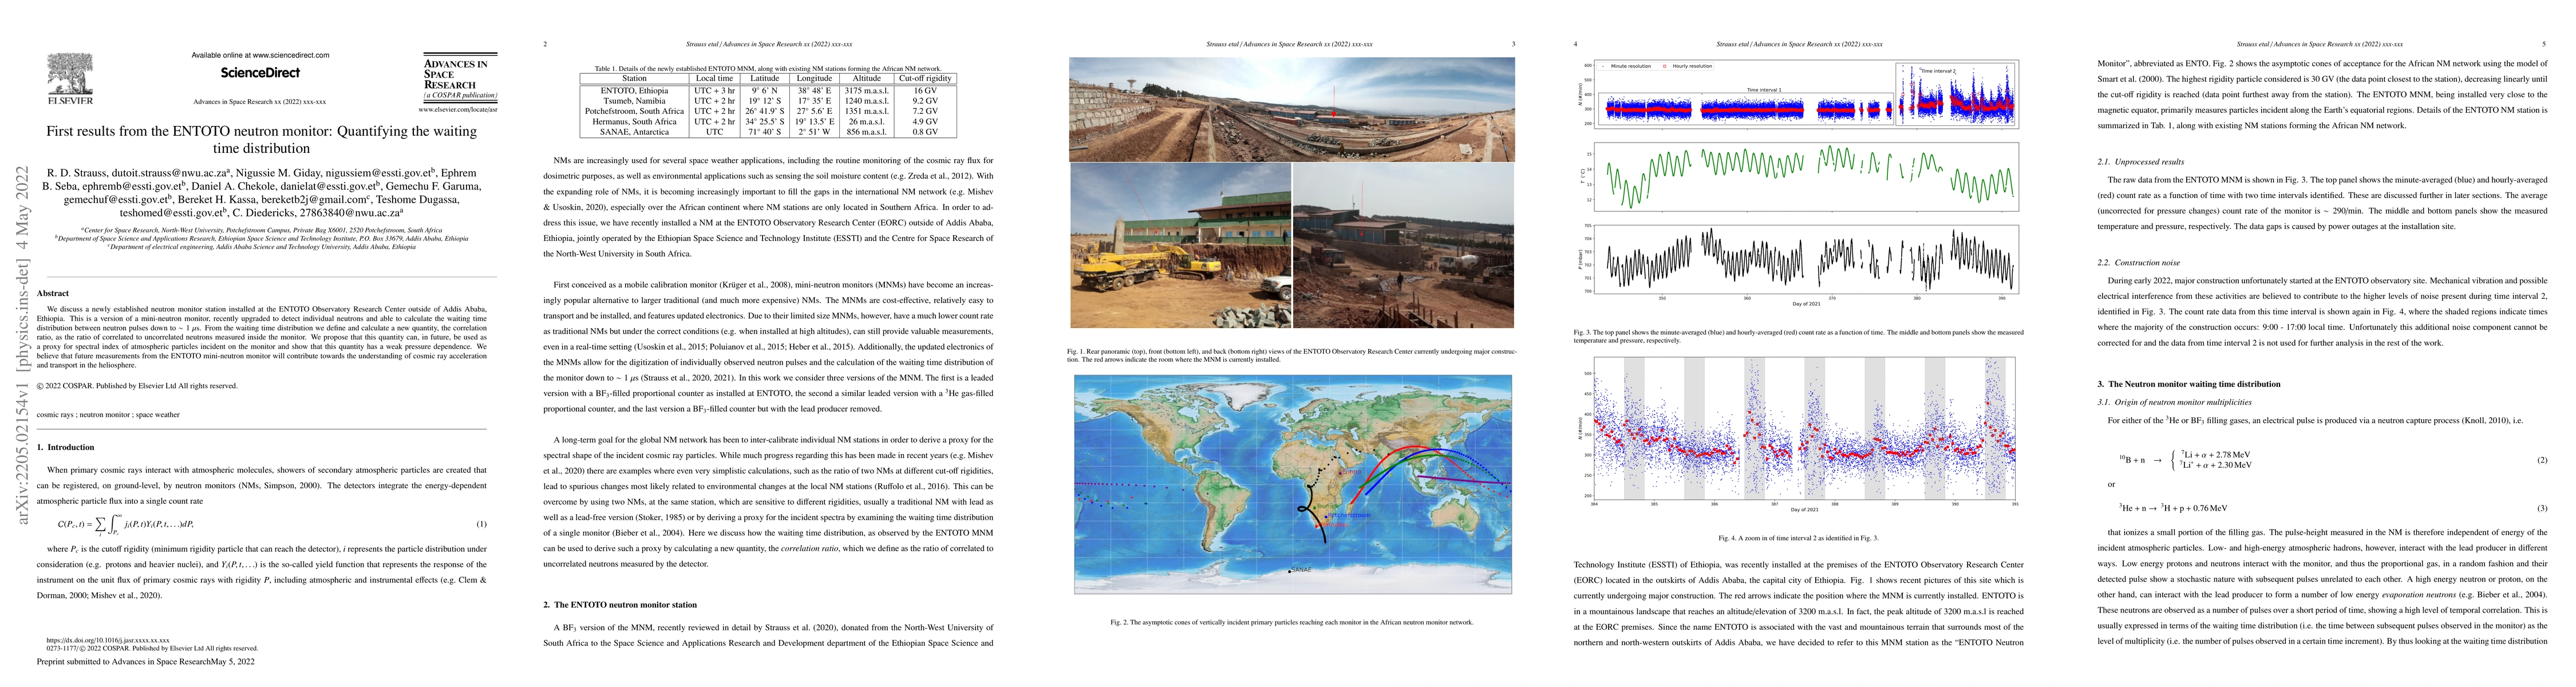
Task: Click the 'ENTOTO, Ethiopia' table cell
Action: (634, 90)
